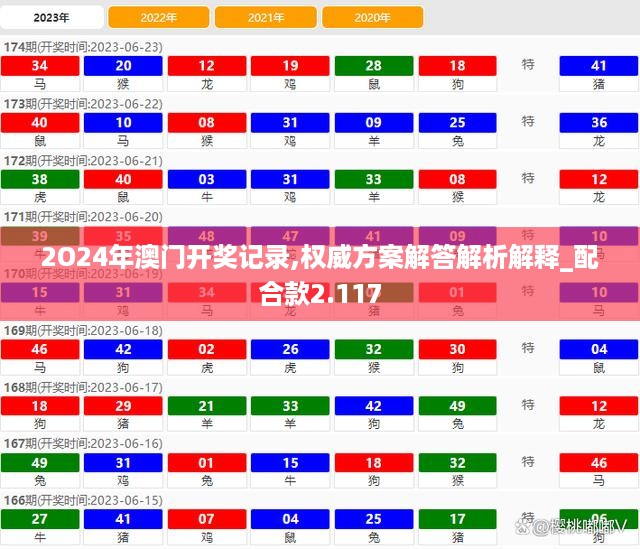Show the 2020年 lottery records tab

(x=372, y=17)
